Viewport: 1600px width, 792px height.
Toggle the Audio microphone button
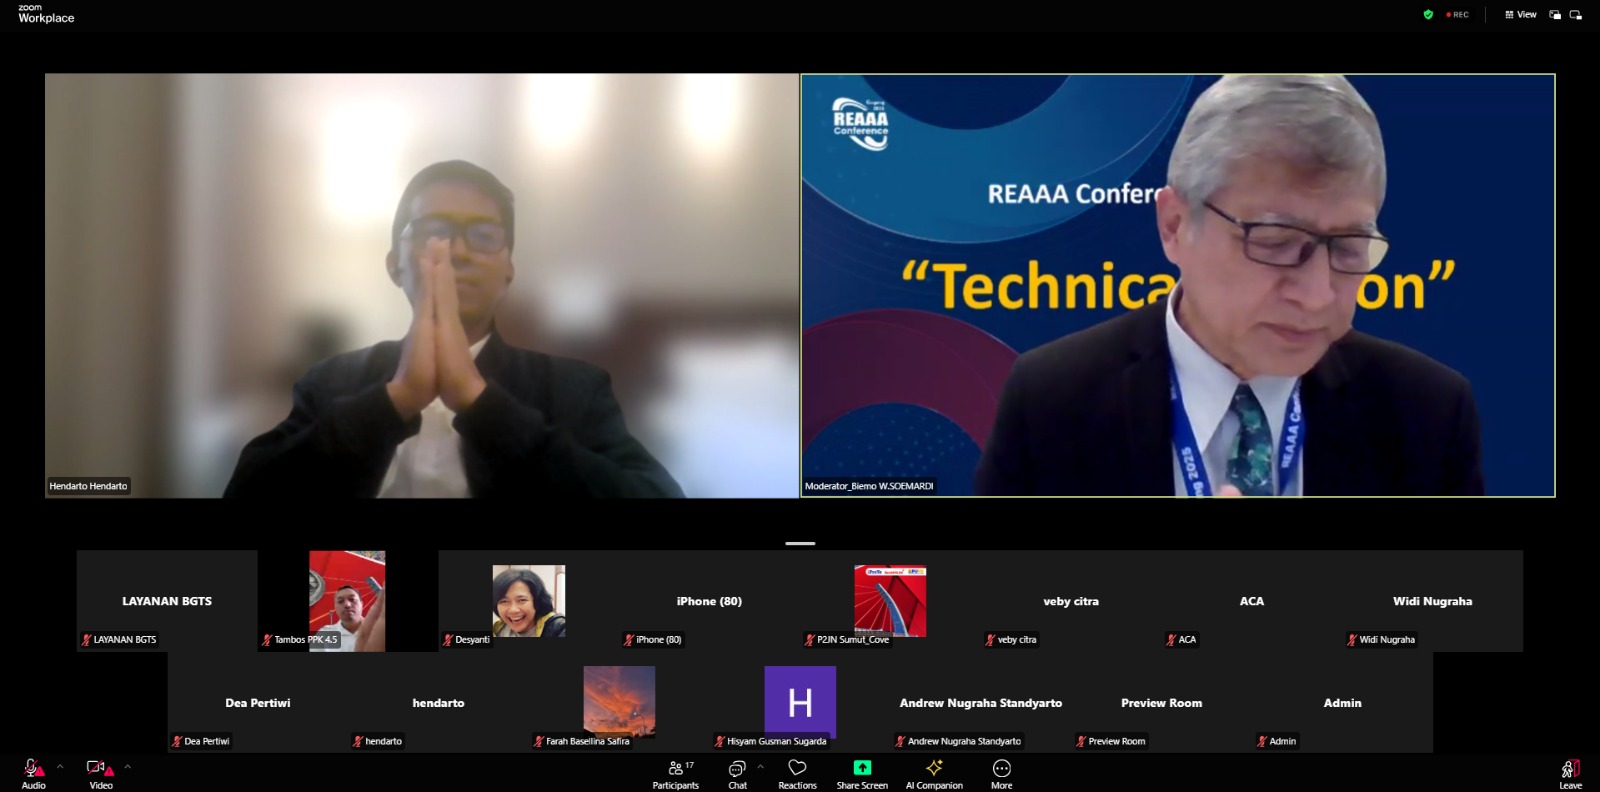[x=33, y=769]
